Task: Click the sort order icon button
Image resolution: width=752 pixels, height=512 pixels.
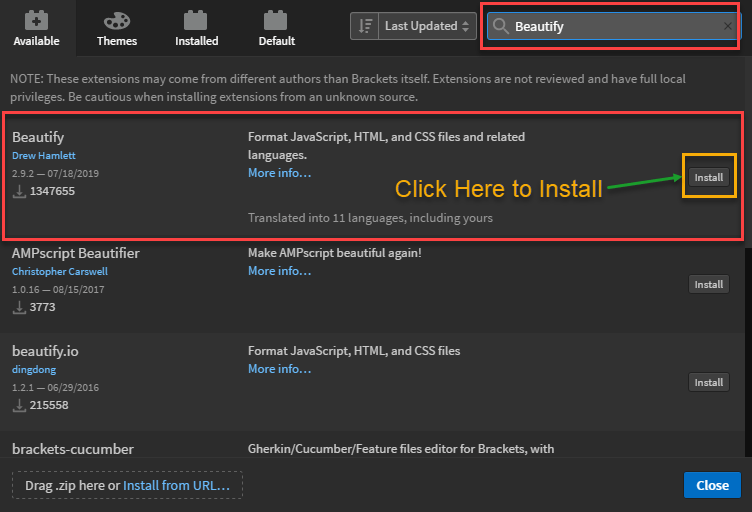Action: [365, 26]
